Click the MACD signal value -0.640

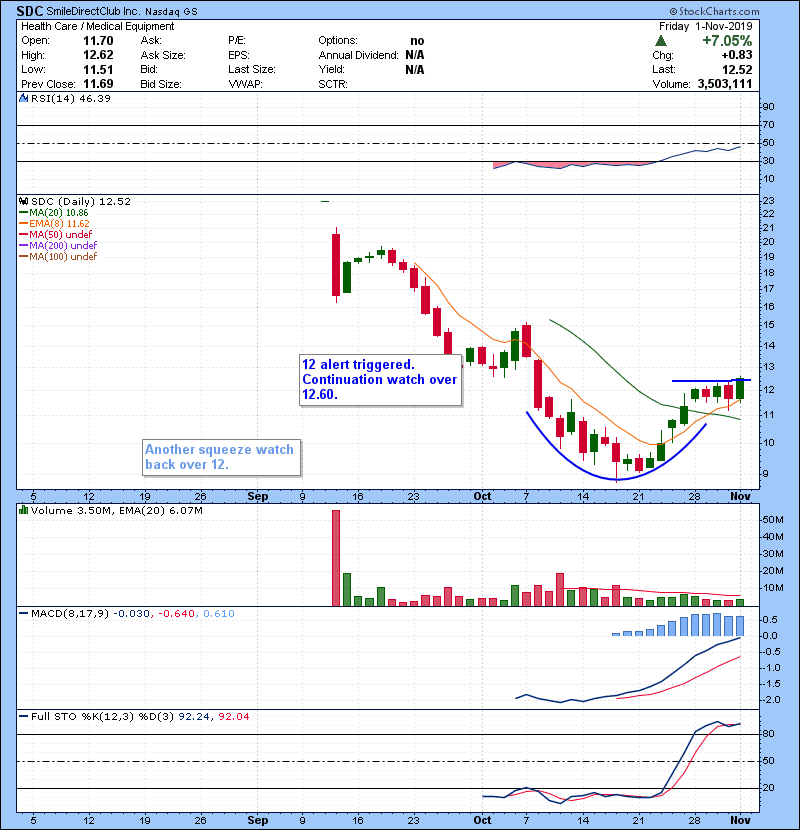click(x=176, y=614)
